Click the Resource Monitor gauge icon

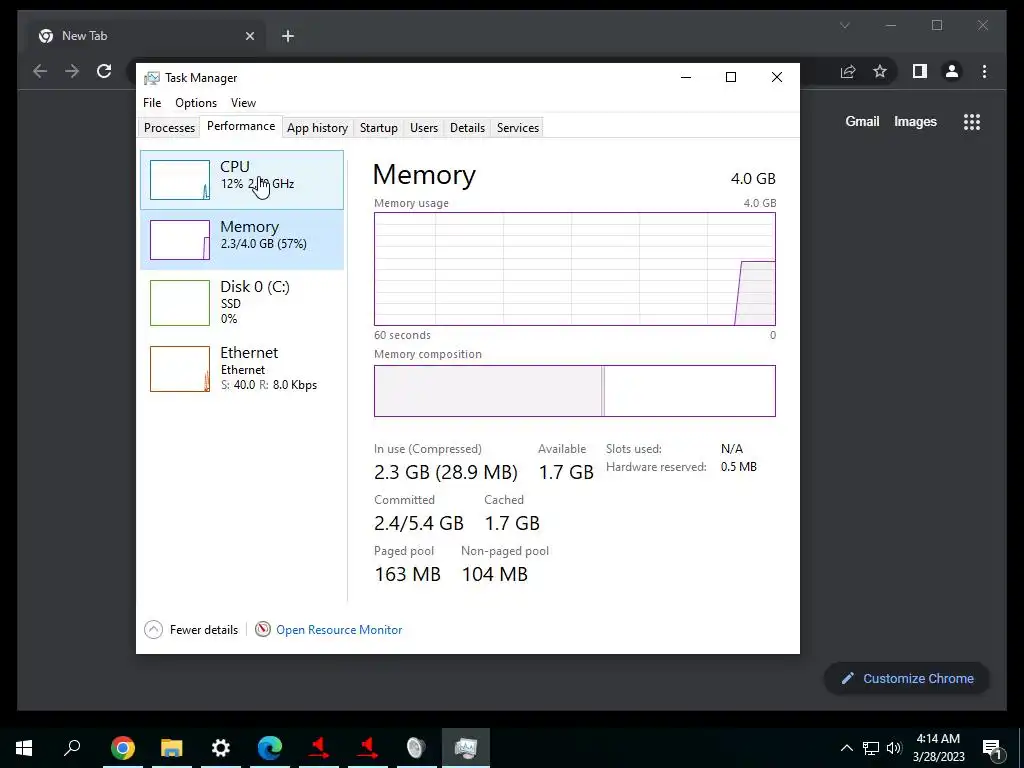click(x=263, y=629)
